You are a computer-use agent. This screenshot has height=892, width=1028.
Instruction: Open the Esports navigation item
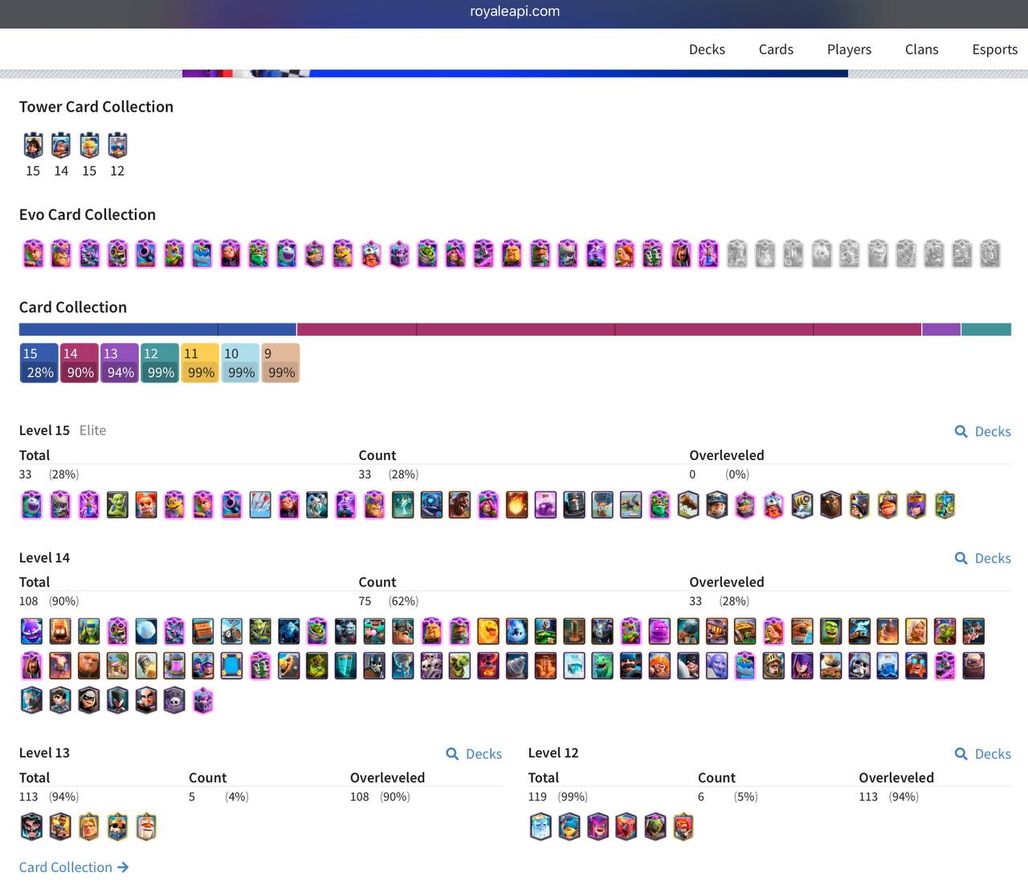click(995, 49)
